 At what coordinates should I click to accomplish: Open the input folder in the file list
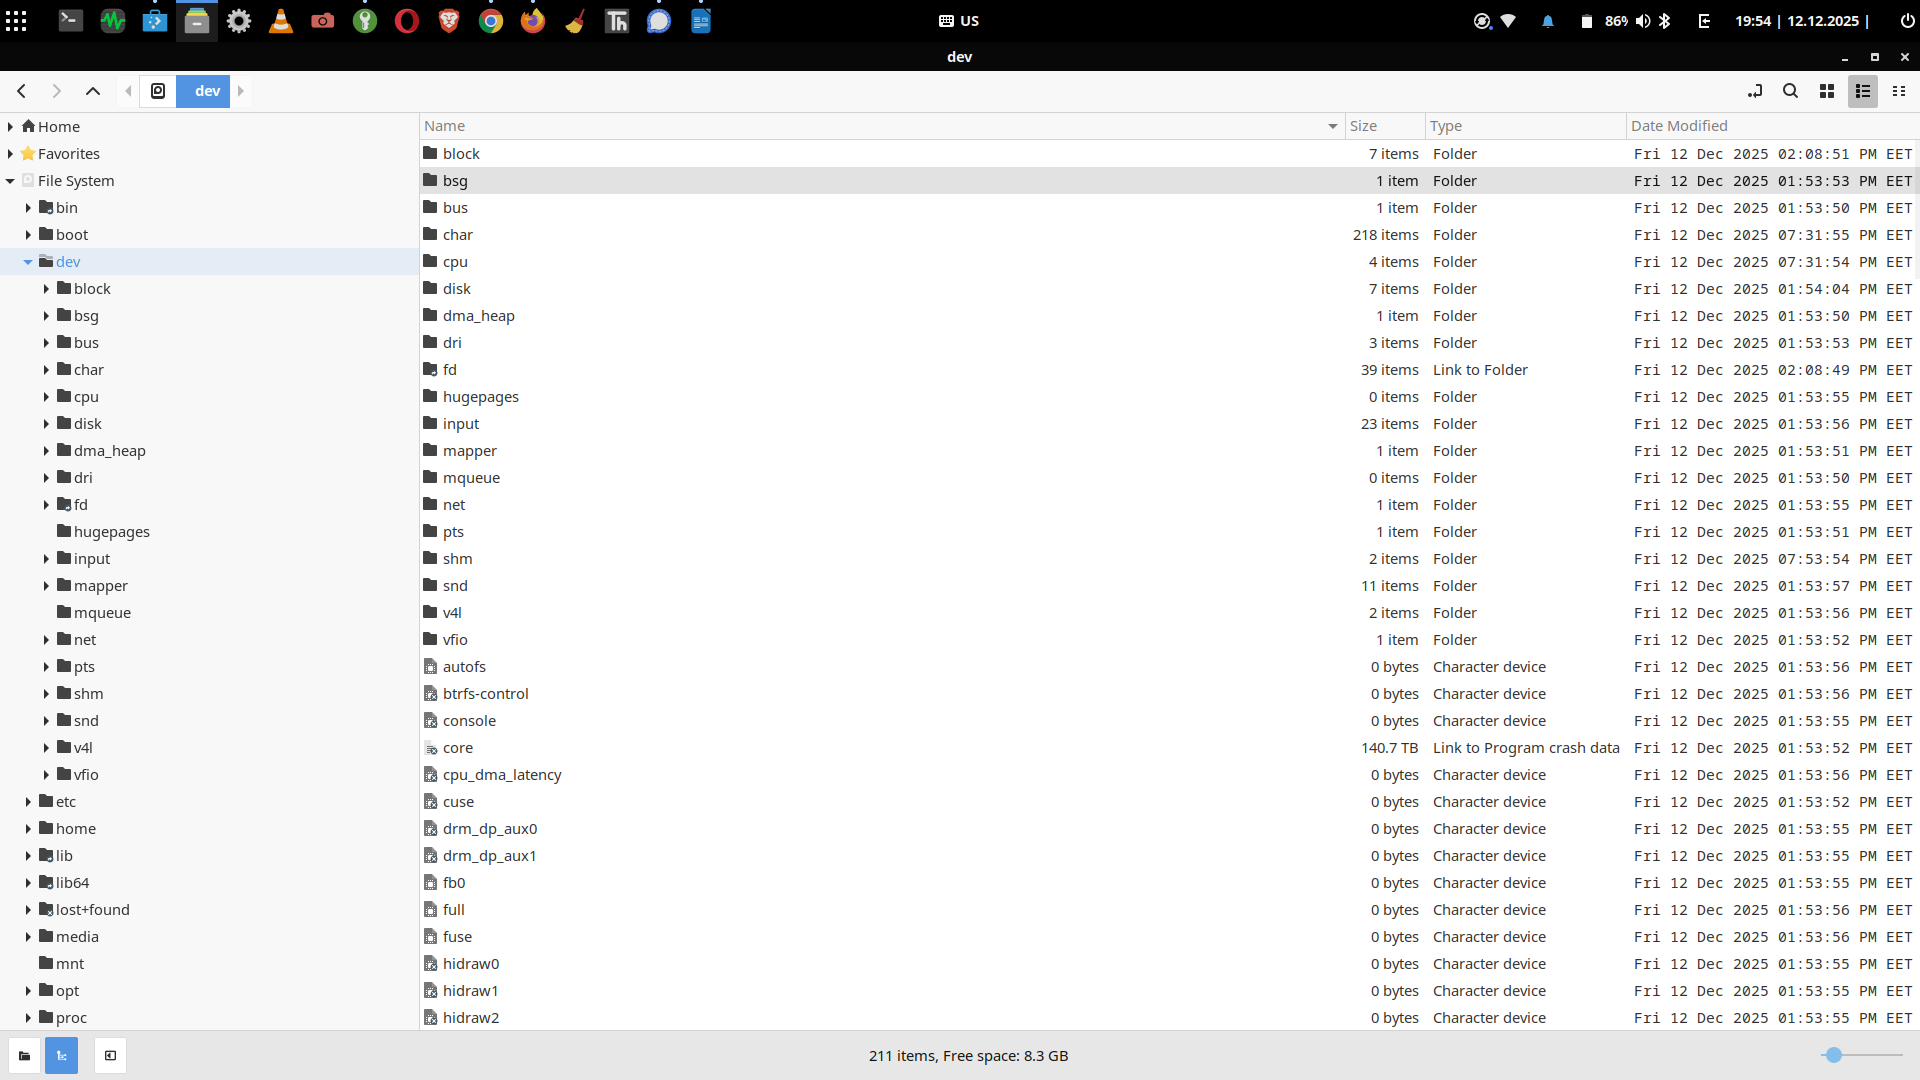[461, 423]
